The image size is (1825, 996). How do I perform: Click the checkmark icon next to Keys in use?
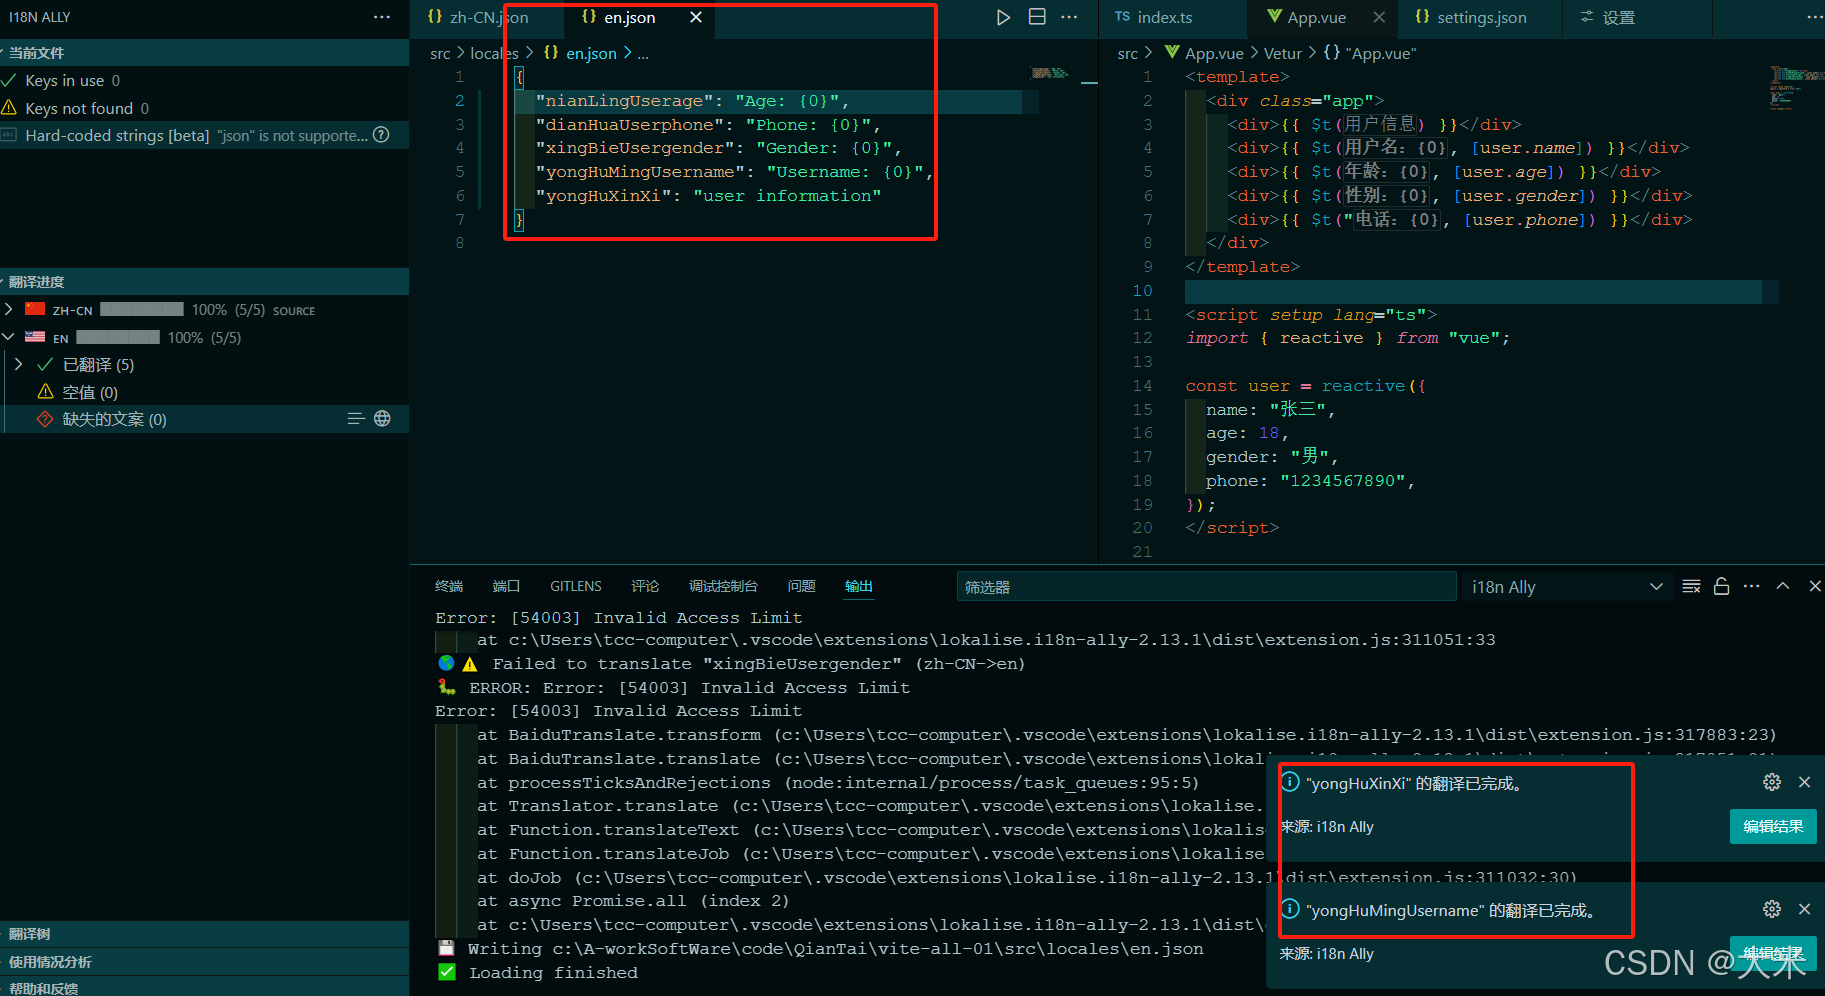(x=9, y=80)
